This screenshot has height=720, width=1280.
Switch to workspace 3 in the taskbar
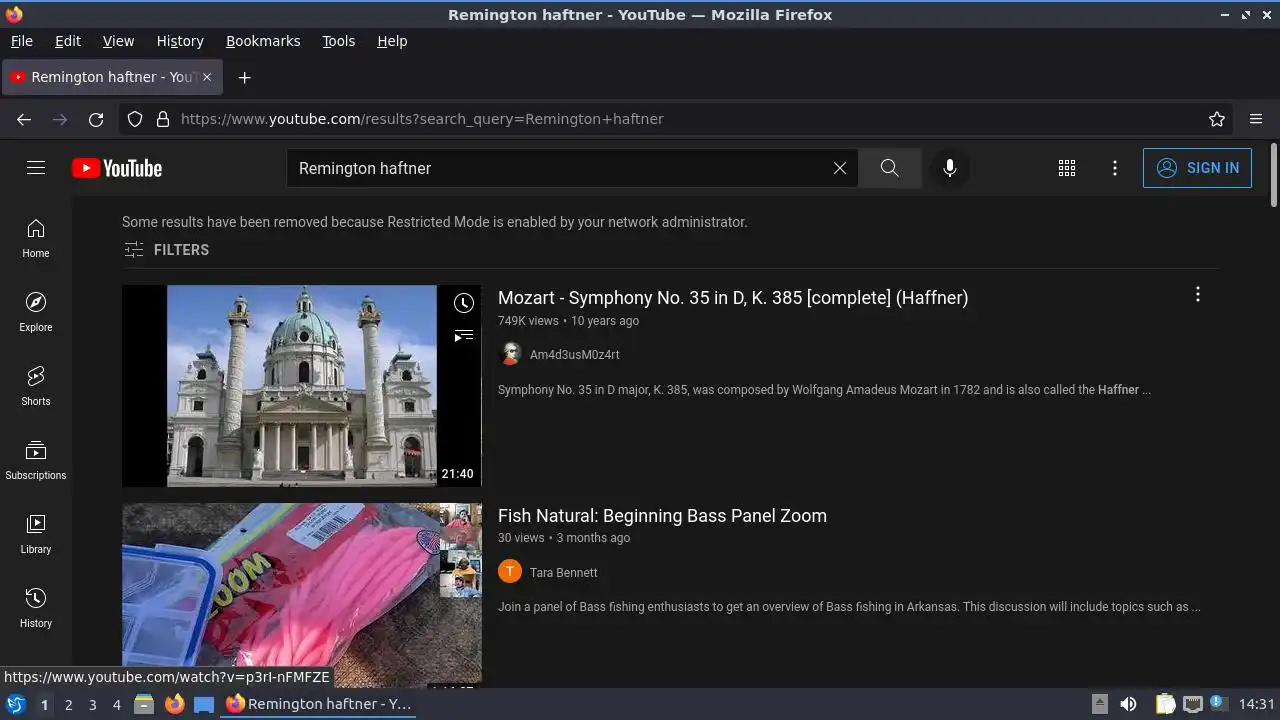point(92,704)
